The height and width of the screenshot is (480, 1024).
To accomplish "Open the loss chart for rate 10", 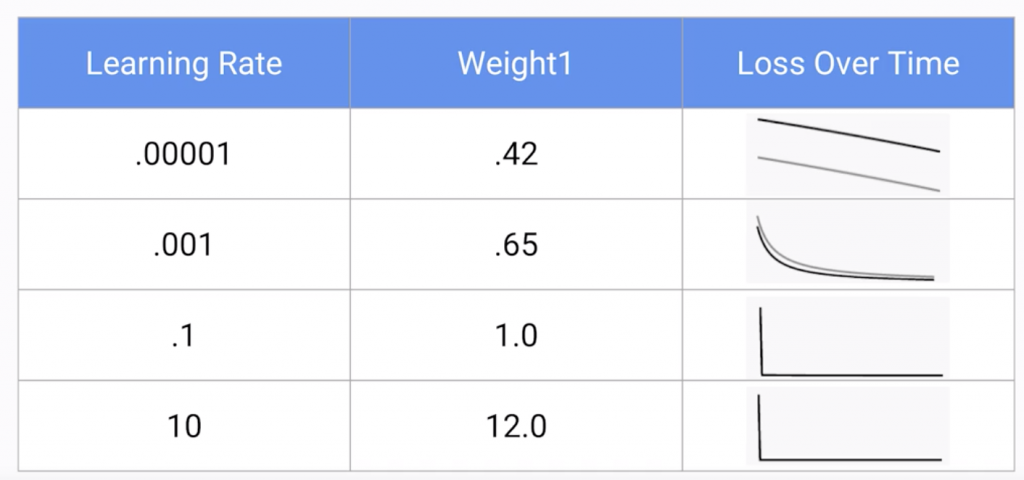I will (x=848, y=426).
